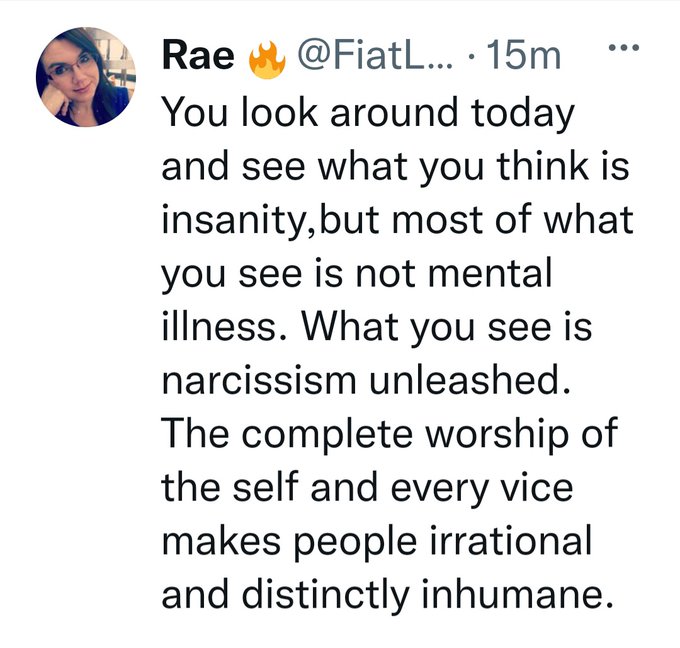Image resolution: width=680 pixels, height=648 pixels.
Task: Click the display name "Rae"
Action: [198, 56]
